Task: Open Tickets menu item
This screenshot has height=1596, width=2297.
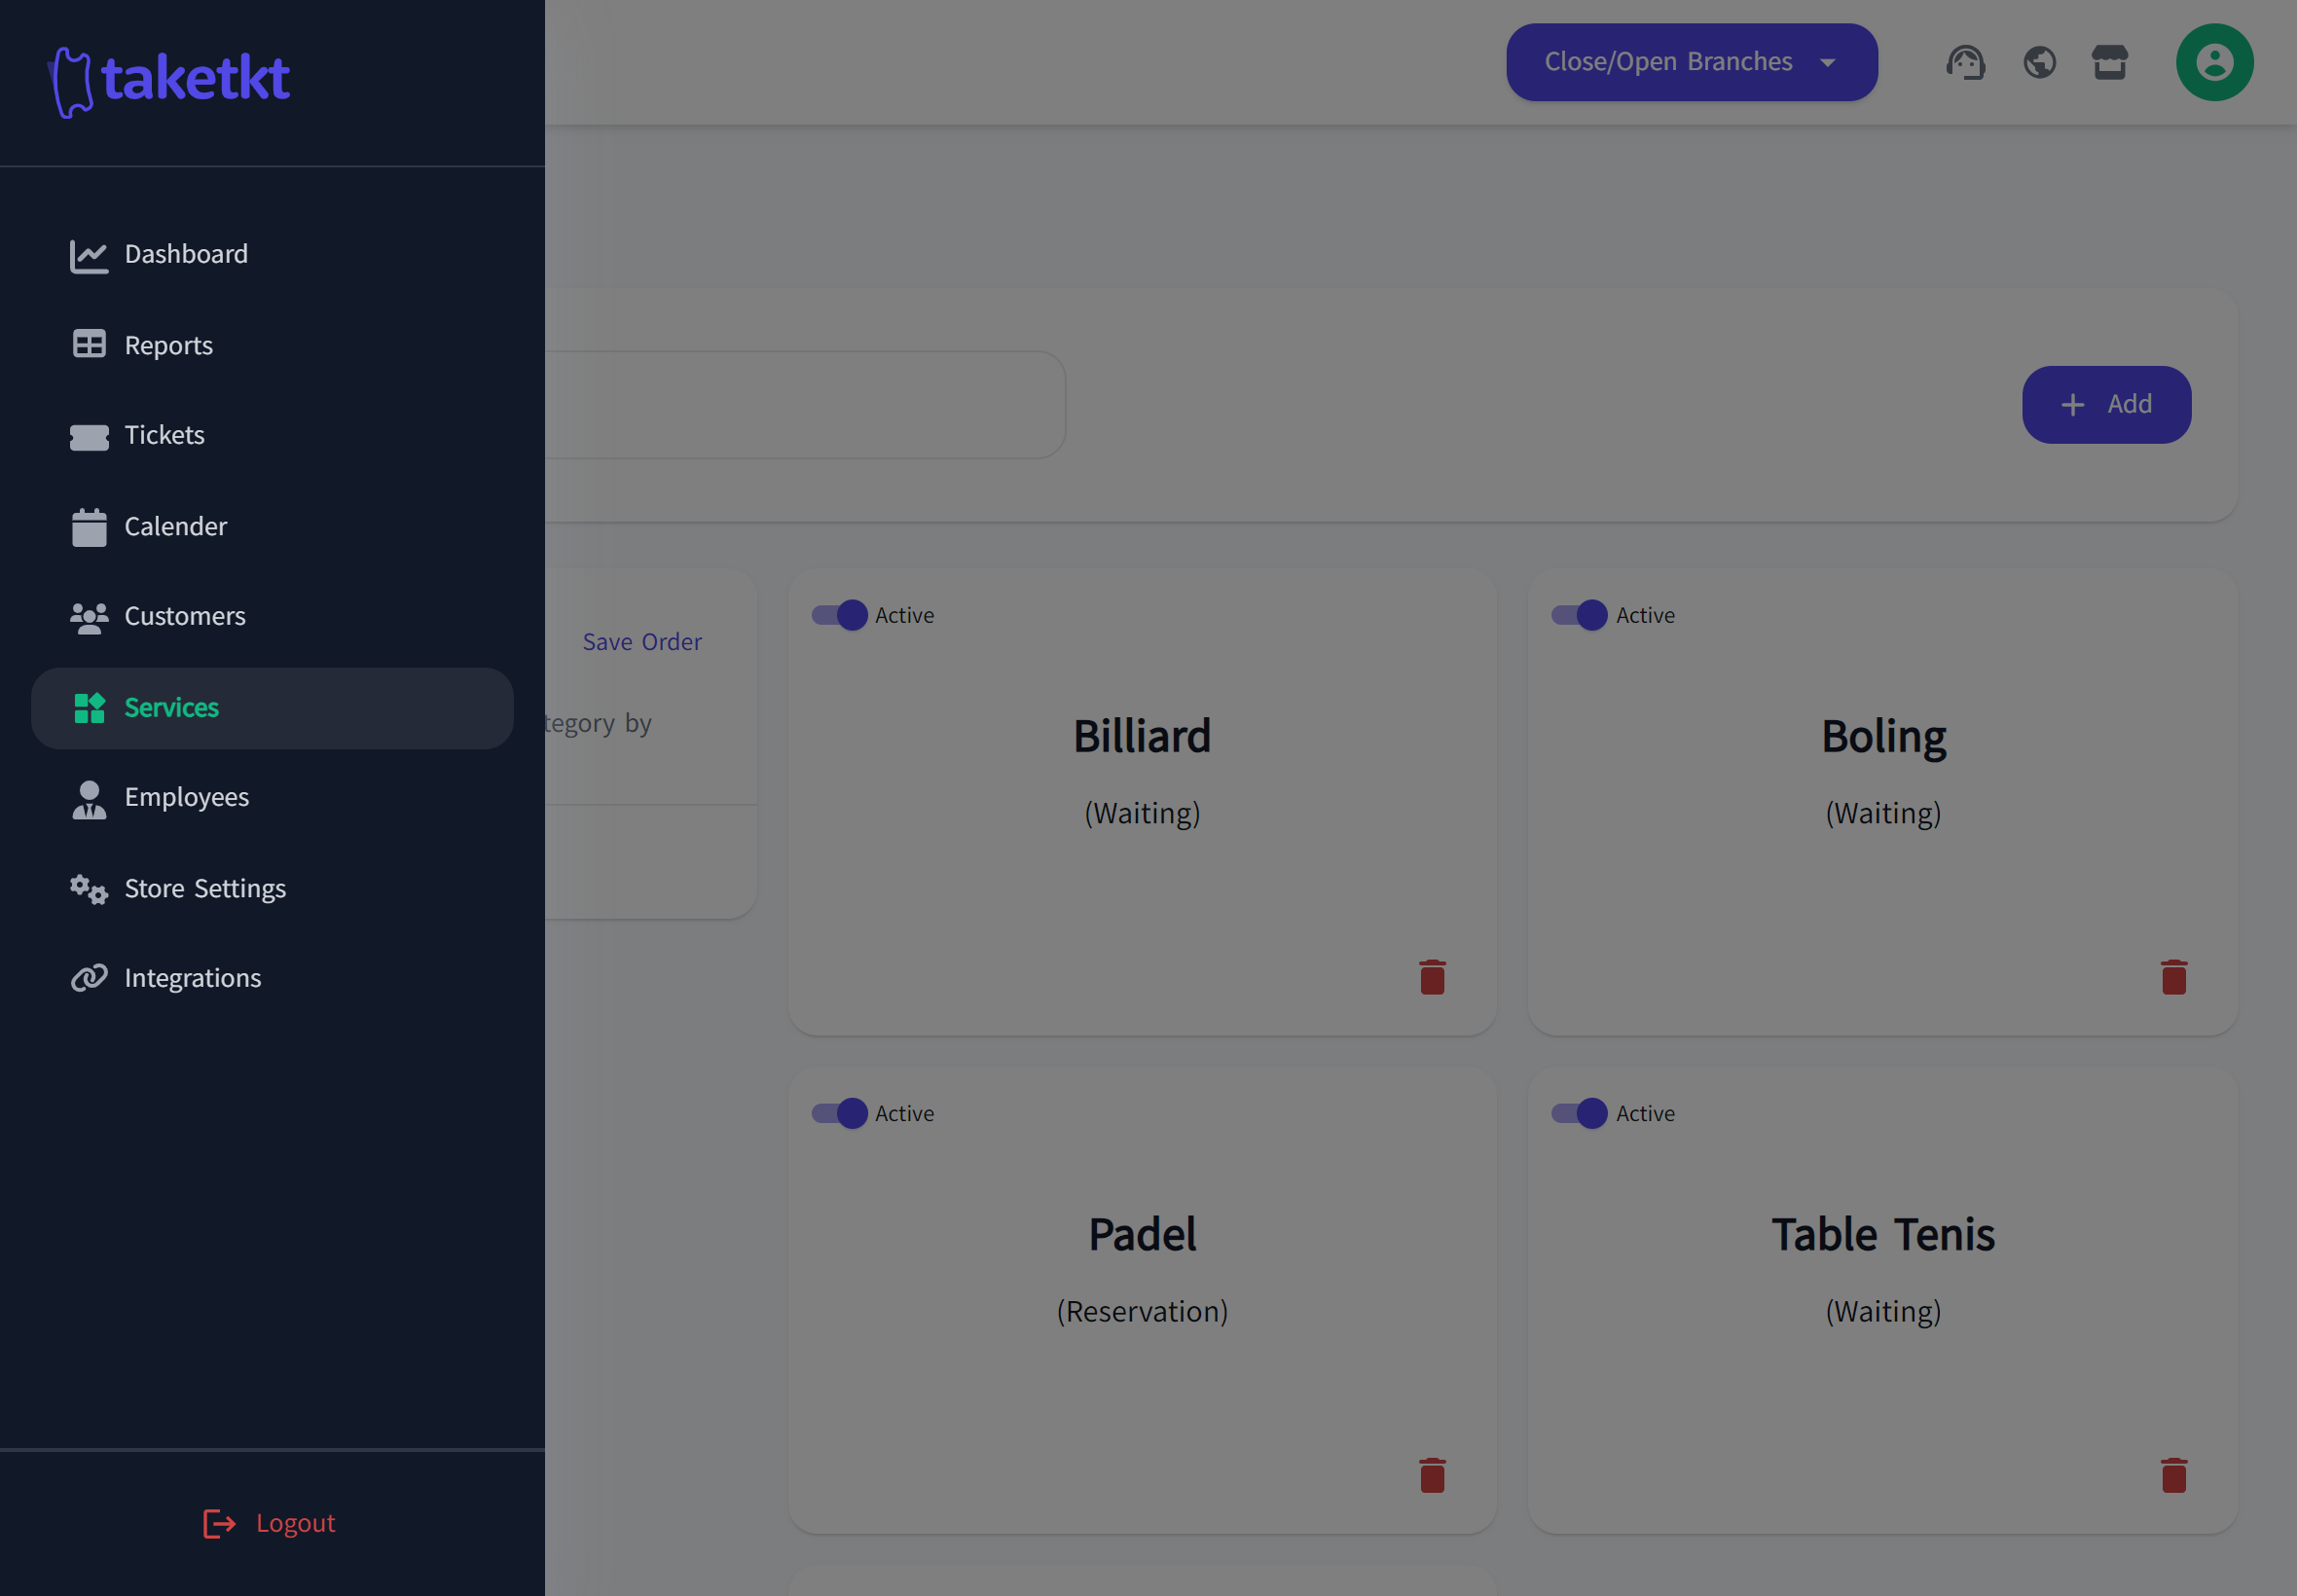Action: pyautogui.click(x=272, y=436)
